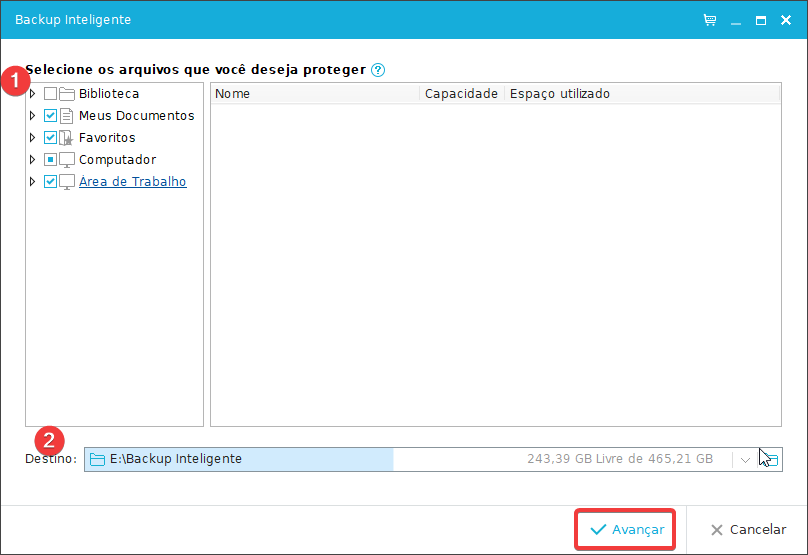
Task: Sort by the Nome column header
Action: 314,94
